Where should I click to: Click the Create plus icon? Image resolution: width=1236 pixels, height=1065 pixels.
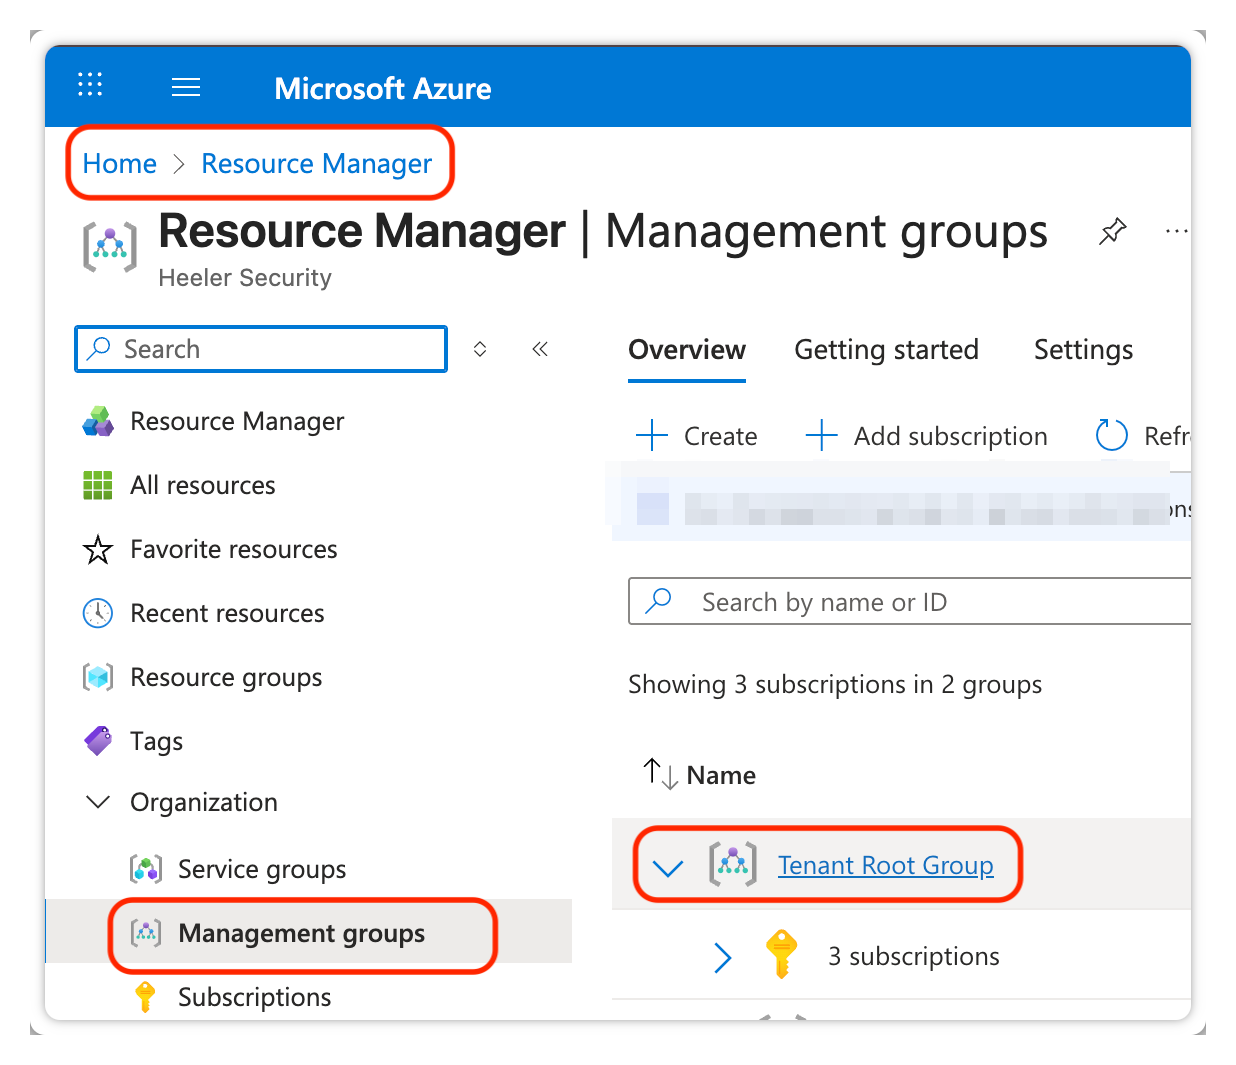tap(652, 436)
